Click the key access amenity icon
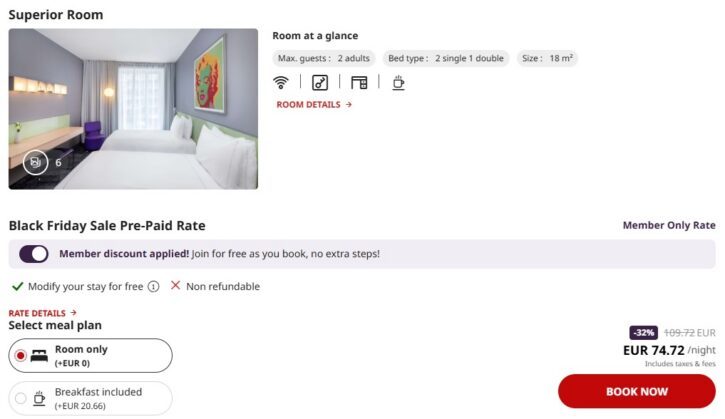 tap(320, 83)
